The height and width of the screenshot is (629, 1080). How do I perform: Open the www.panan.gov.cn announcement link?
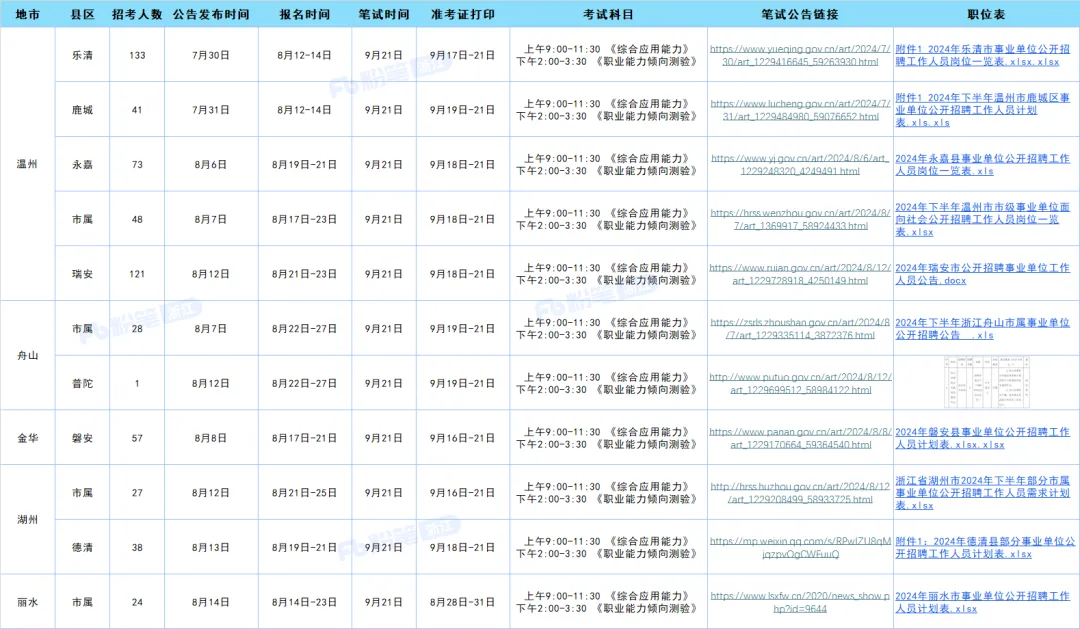[799, 438]
